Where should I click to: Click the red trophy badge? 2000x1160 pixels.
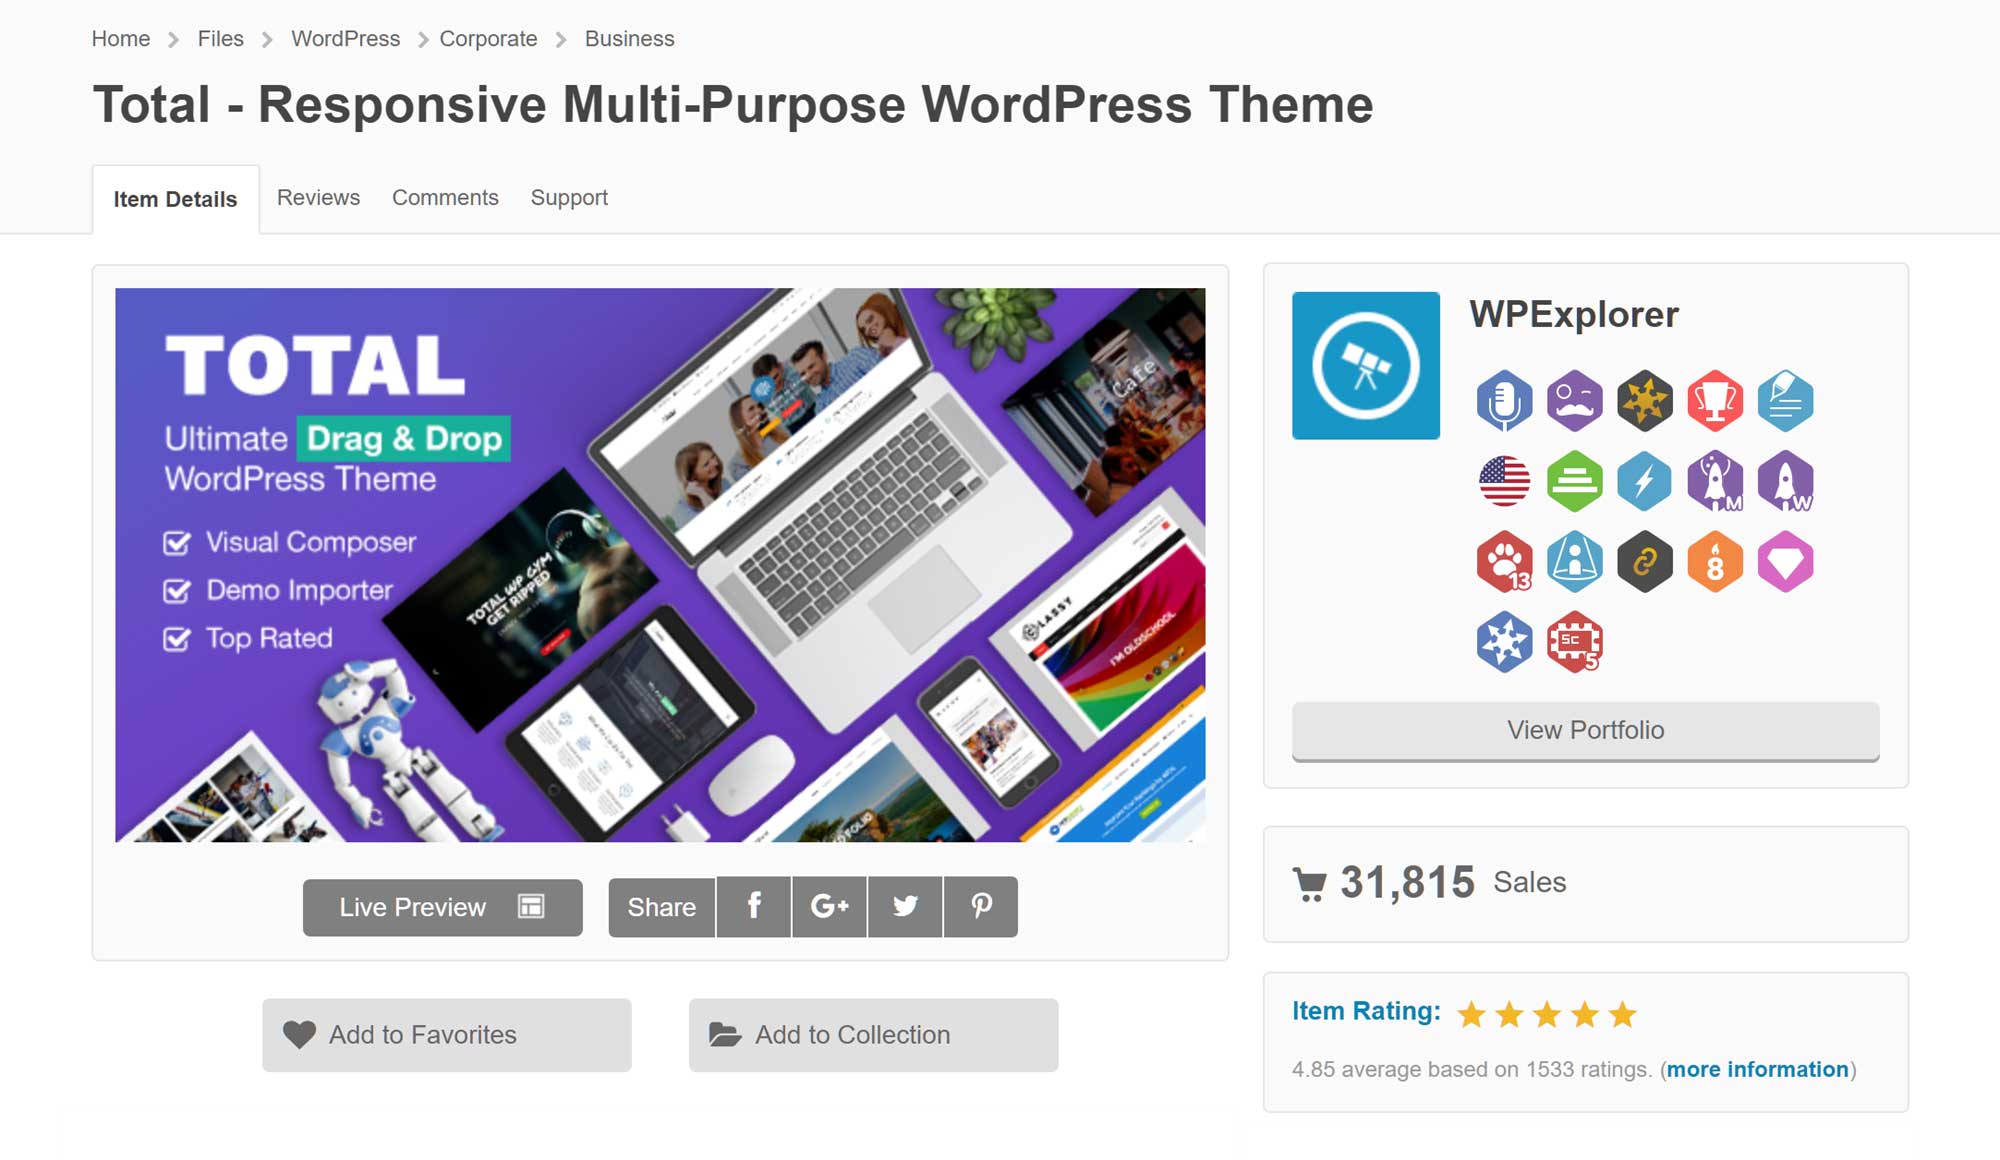click(x=1715, y=401)
